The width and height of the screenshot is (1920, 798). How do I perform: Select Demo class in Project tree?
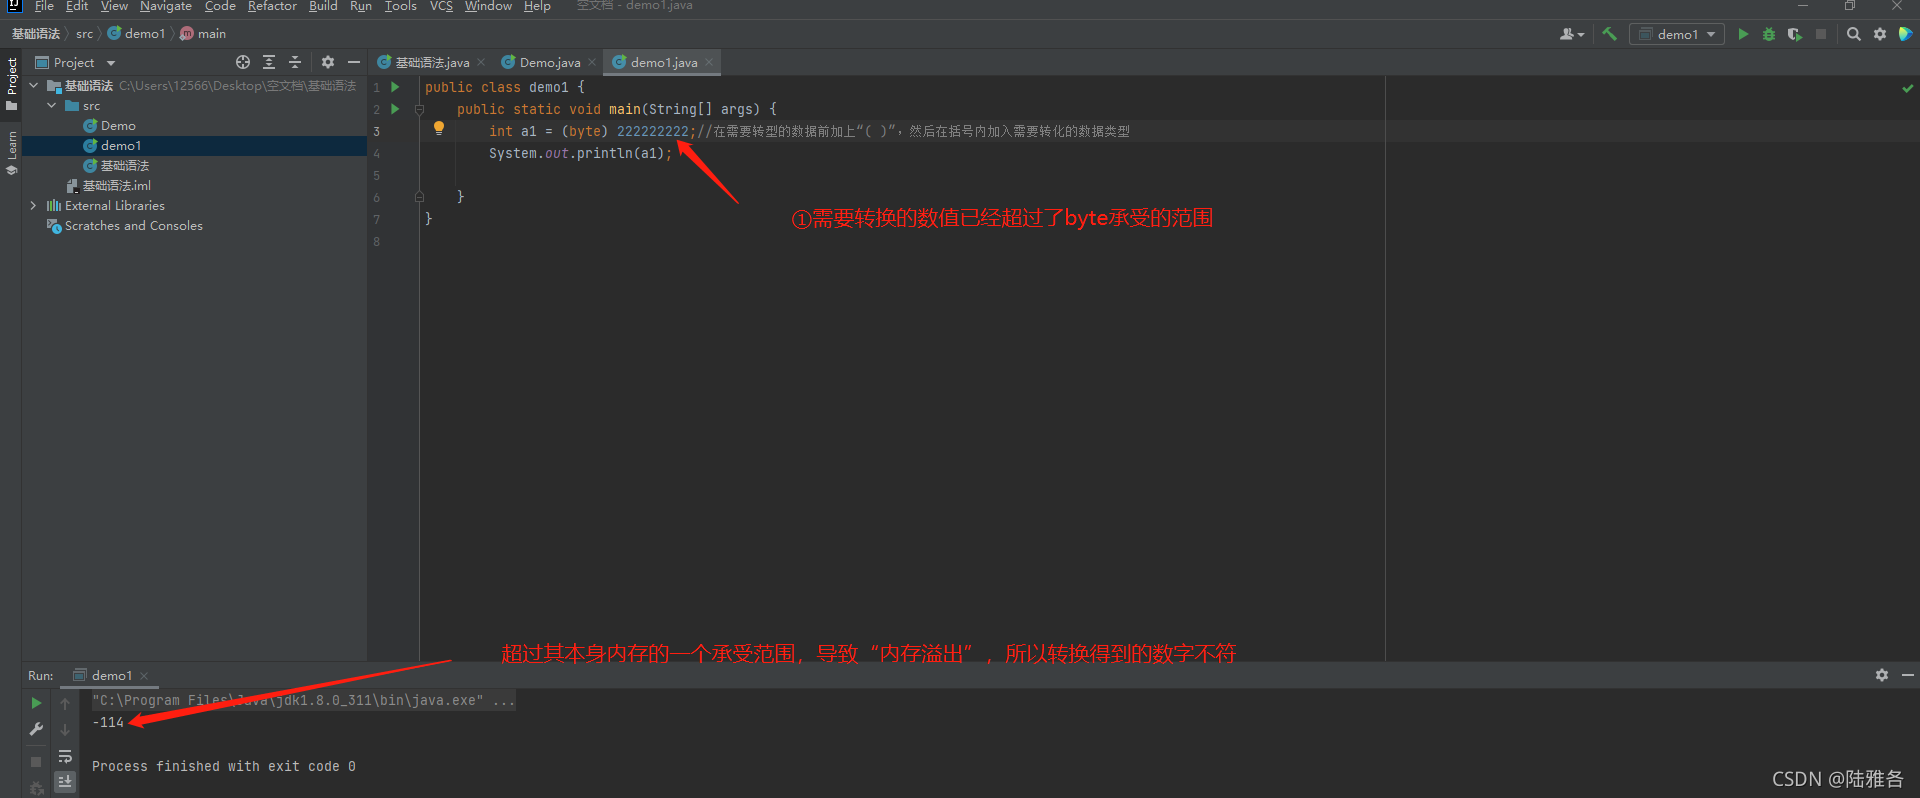click(110, 126)
